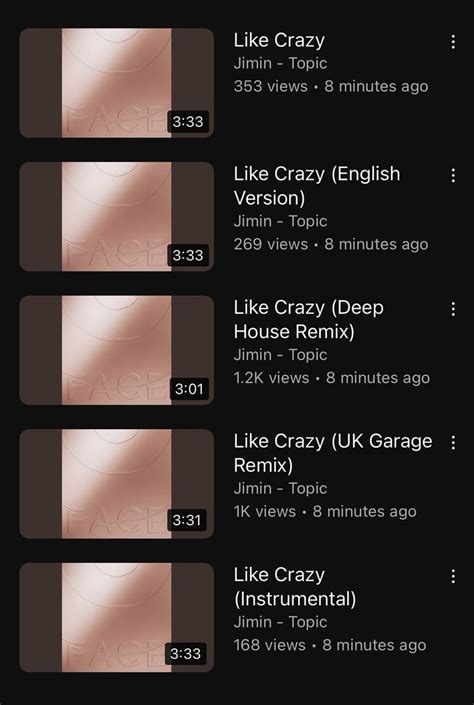Screen dimensions: 474x705
Task: Visit Jimin - Topic channel under Like Crazy
Action: tap(280, 63)
